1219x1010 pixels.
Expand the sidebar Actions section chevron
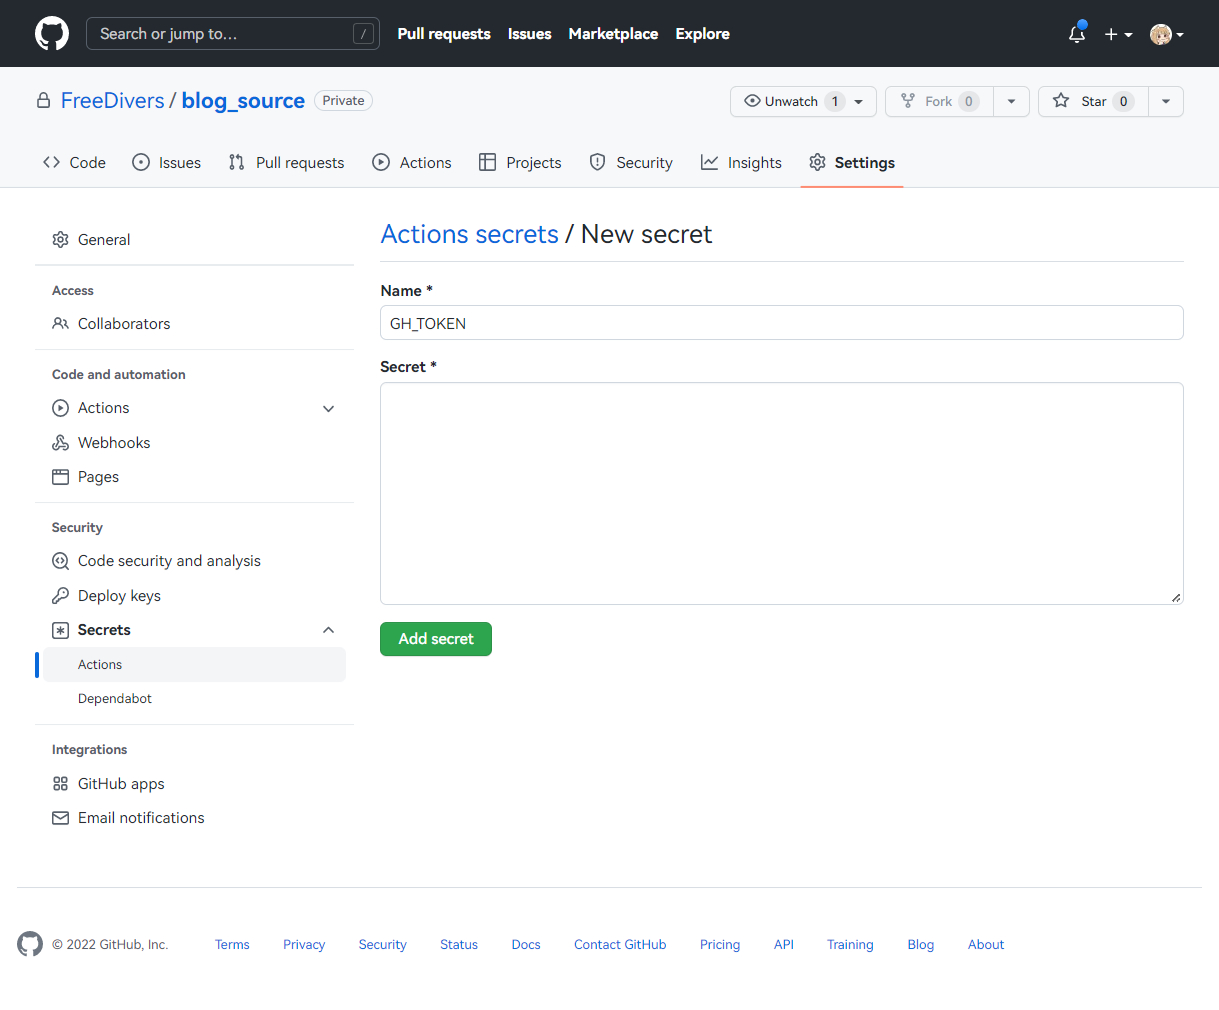tap(328, 408)
